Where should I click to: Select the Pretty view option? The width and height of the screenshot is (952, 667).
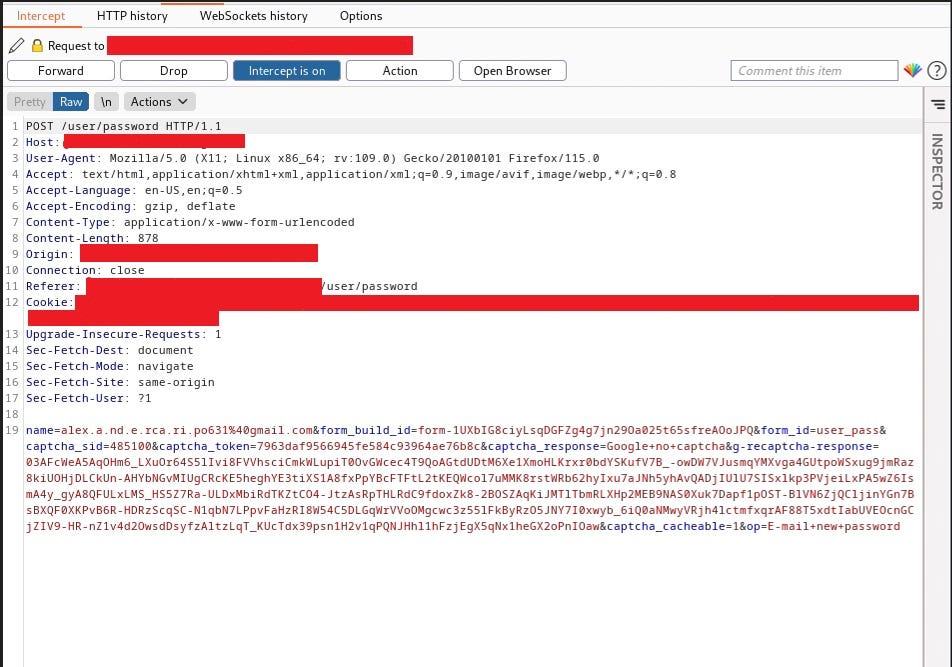tap(29, 101)
